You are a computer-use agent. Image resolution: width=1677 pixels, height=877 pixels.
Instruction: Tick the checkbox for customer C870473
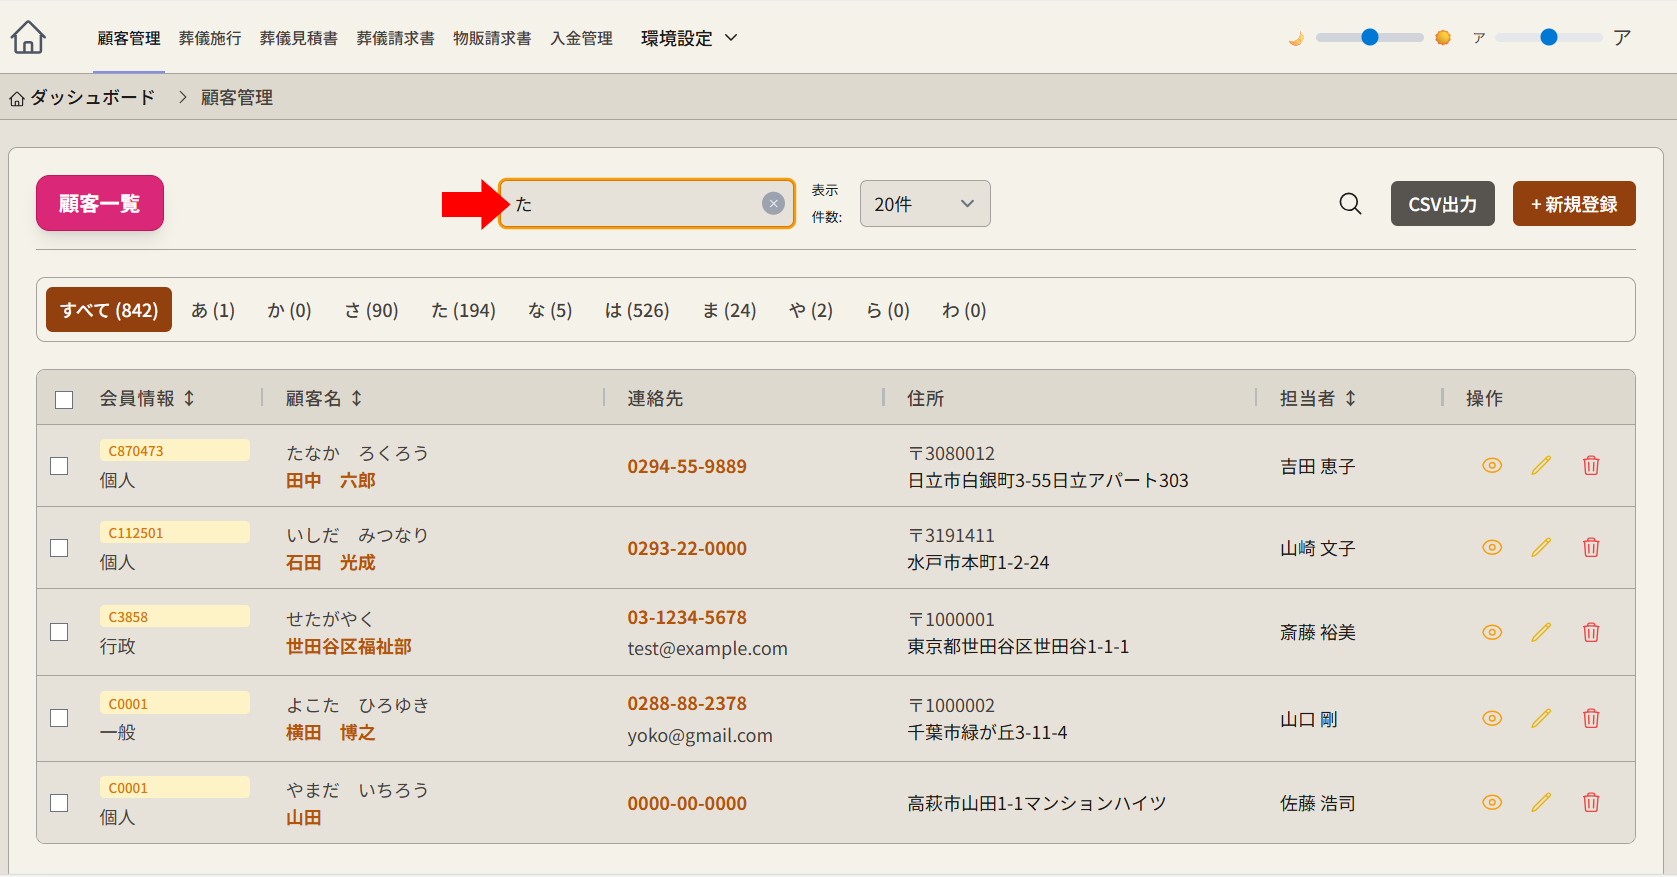click(x=60, y=467)
